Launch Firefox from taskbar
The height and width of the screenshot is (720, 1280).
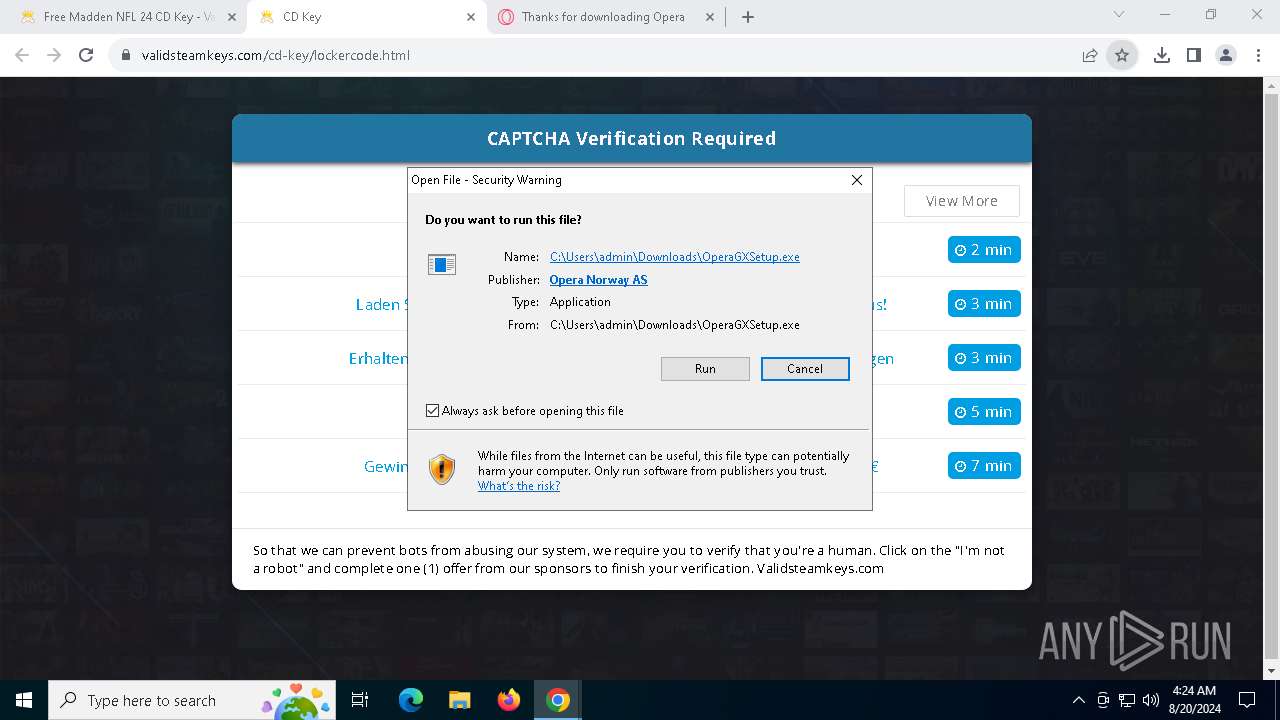click(x=509, y=700)
